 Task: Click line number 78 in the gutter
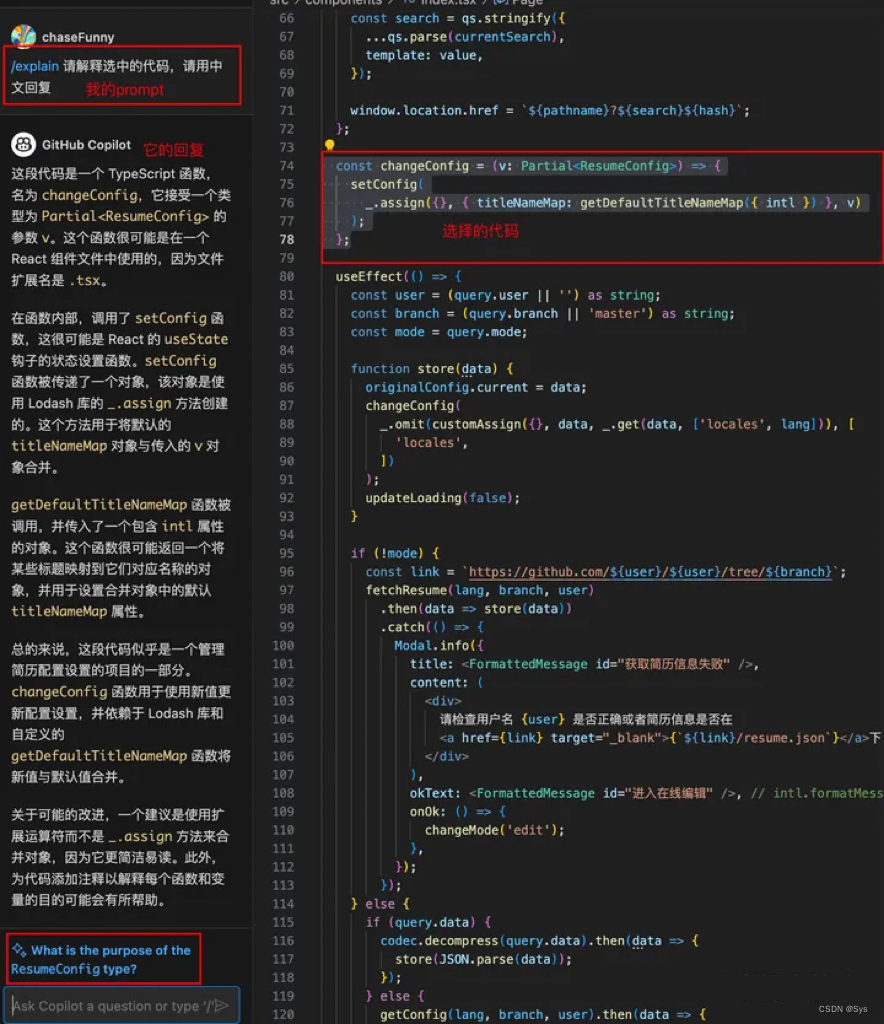(287, 240)
